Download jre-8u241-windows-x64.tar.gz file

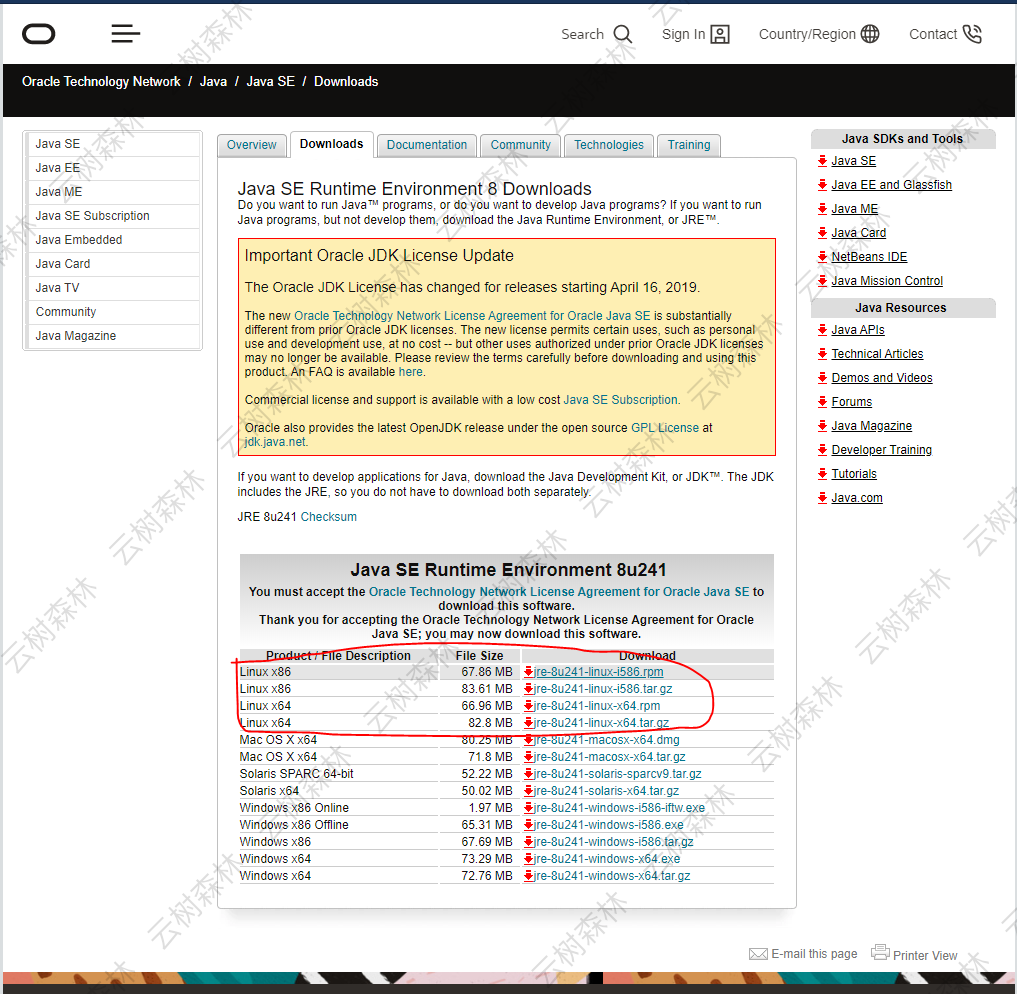point(612,876)
